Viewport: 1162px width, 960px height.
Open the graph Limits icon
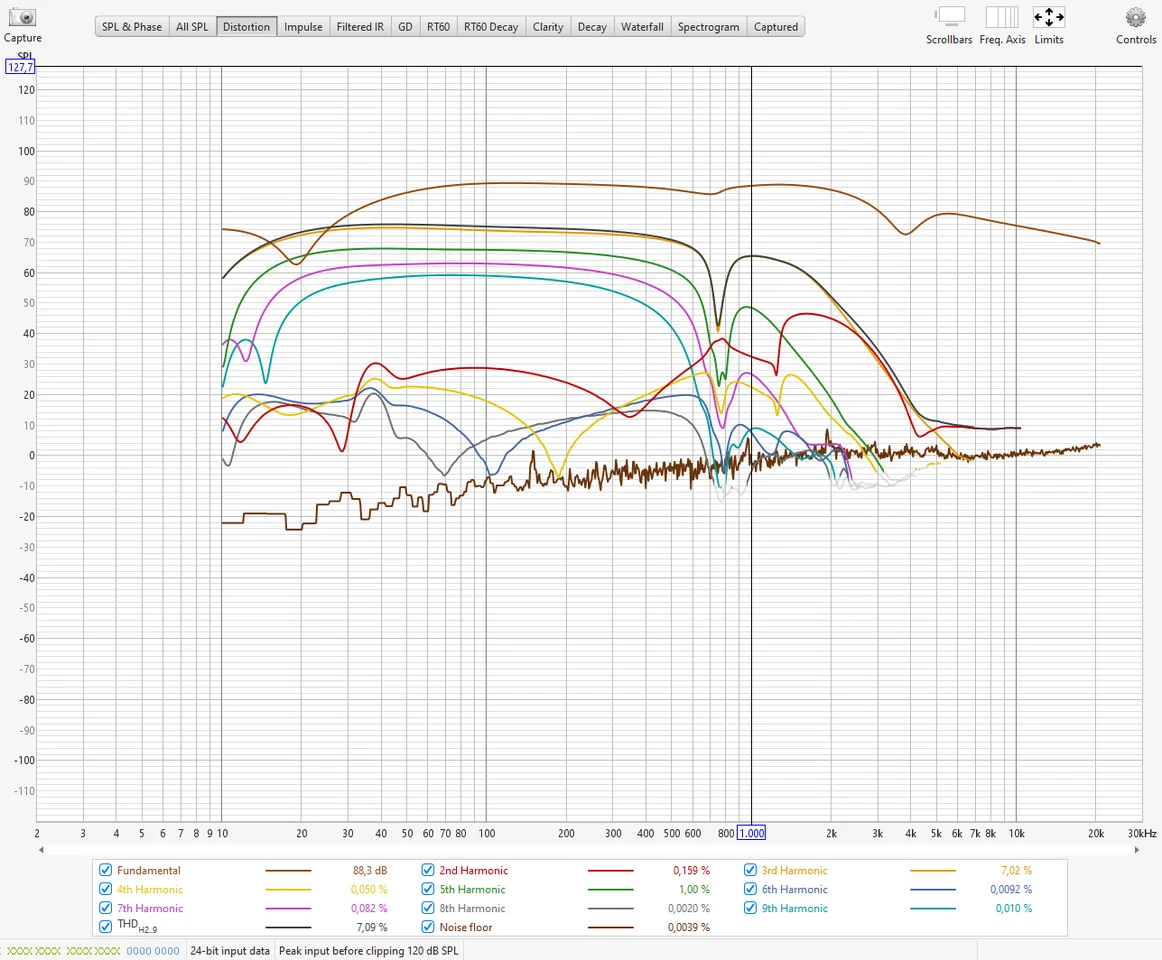[x=1049, y=17]
